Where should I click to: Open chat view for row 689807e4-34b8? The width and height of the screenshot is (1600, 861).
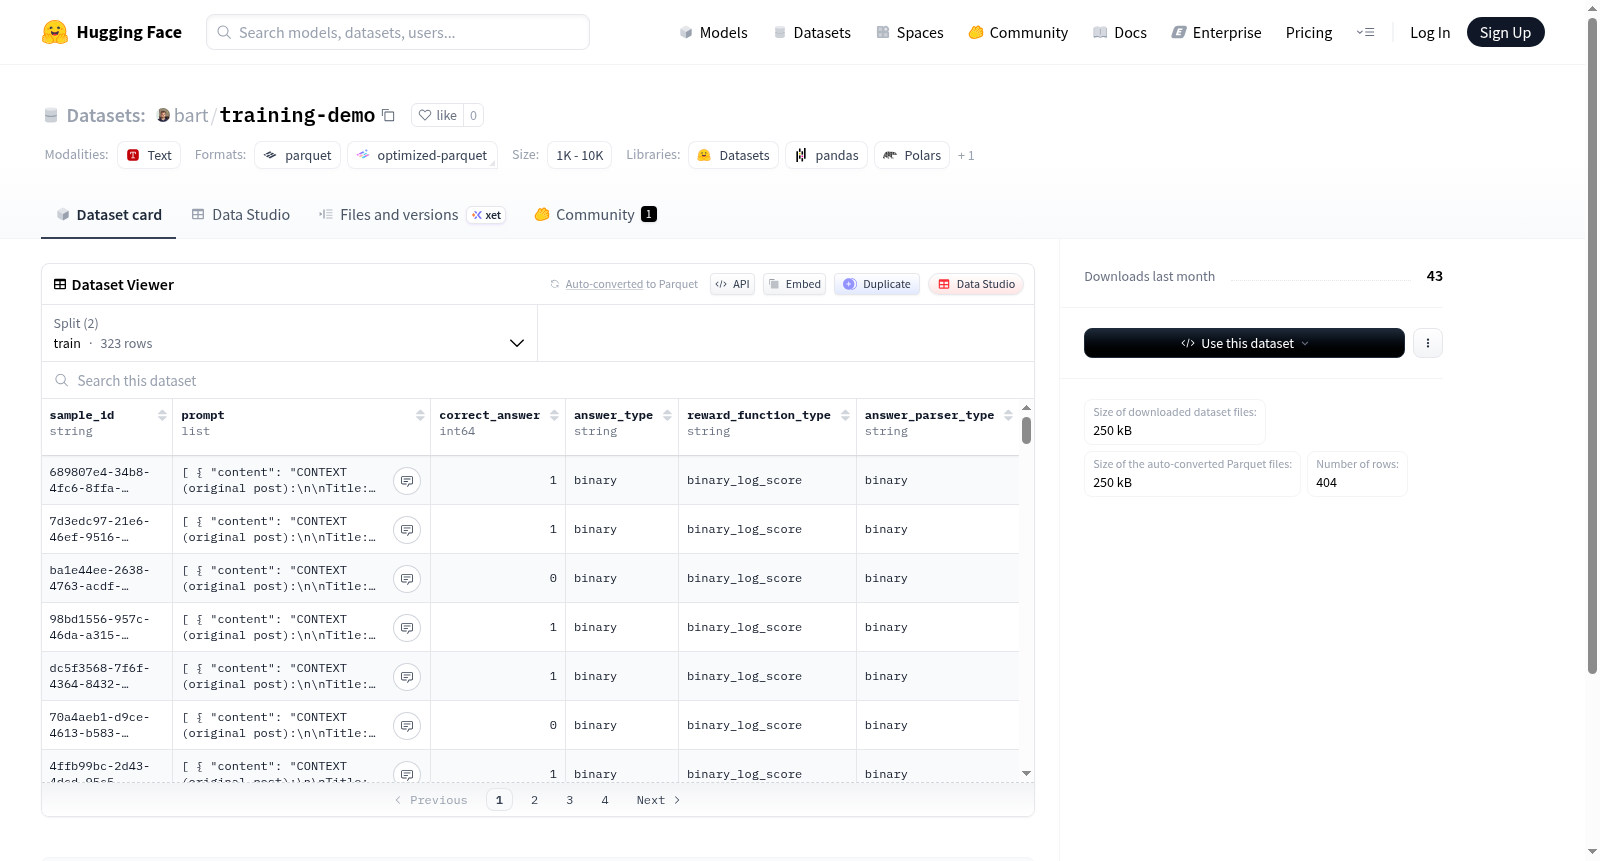click(x=407, y=481)
